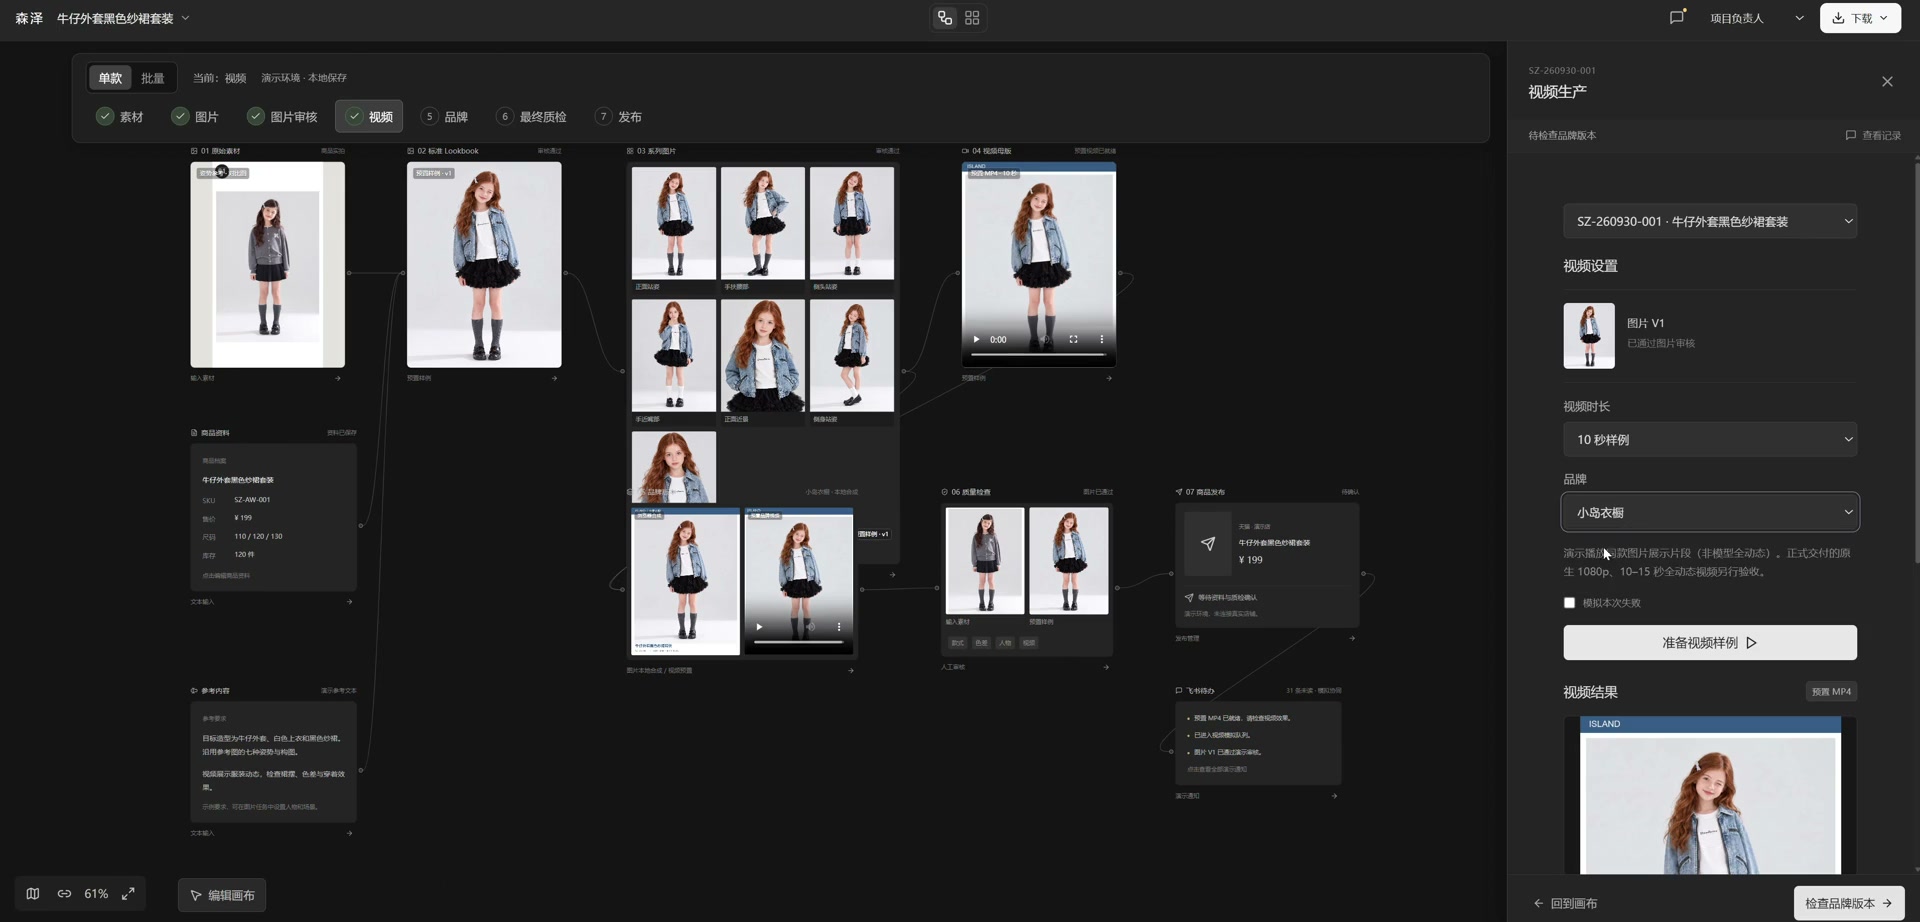Go to the 最终质检 step tab
1920x922 pixels.
point(532,116)
